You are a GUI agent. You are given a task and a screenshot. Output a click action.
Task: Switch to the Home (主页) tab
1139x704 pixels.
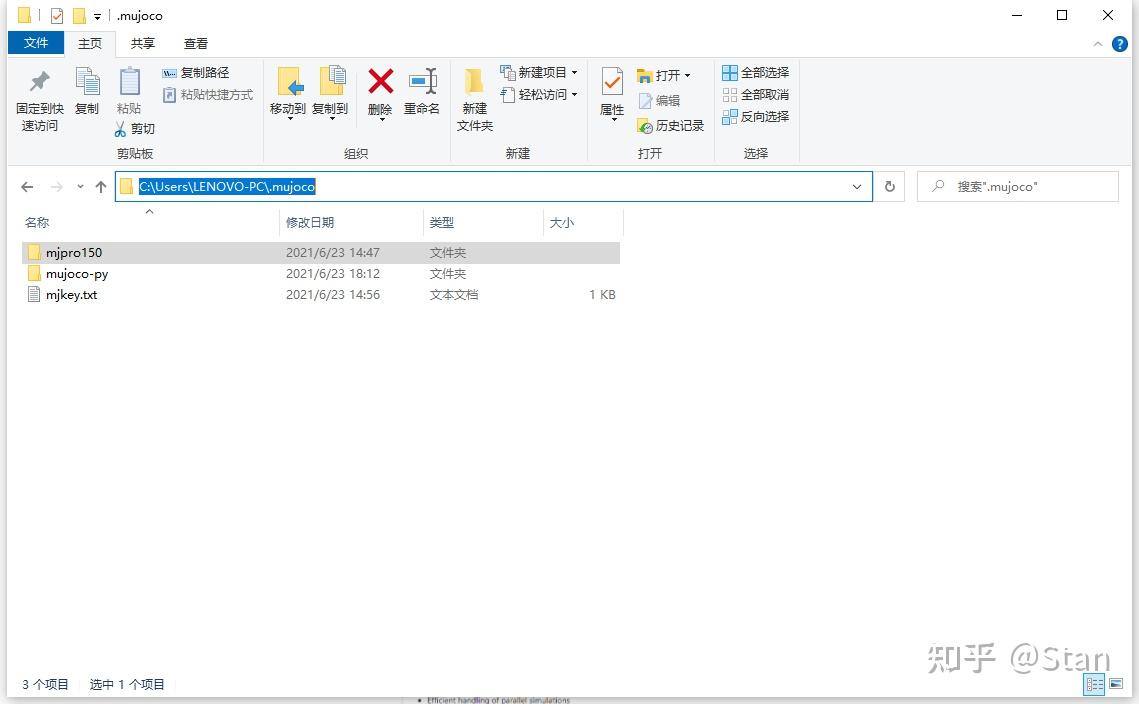point(90,44)
